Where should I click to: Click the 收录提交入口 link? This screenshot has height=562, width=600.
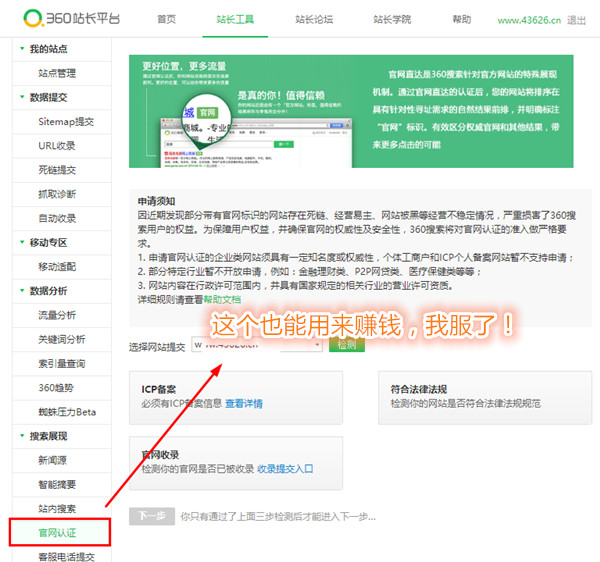pos(285,469)
